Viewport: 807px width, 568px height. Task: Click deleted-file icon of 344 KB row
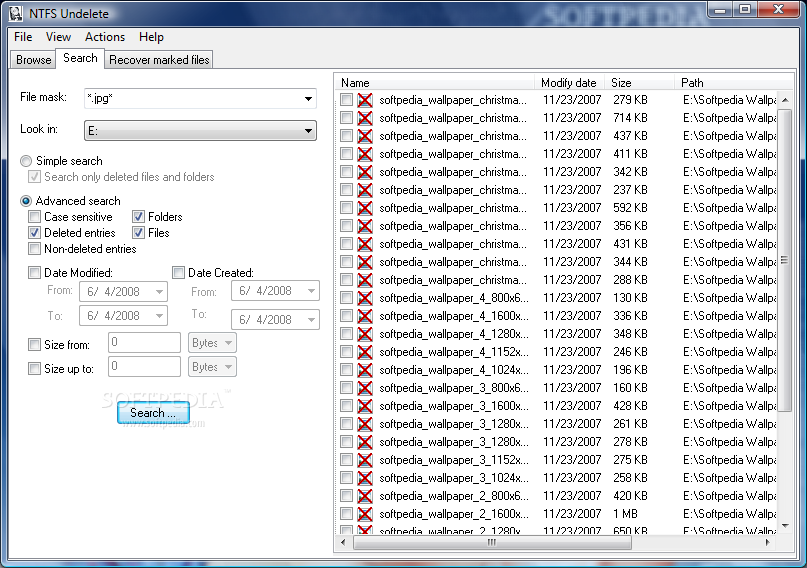coord(365,262)
